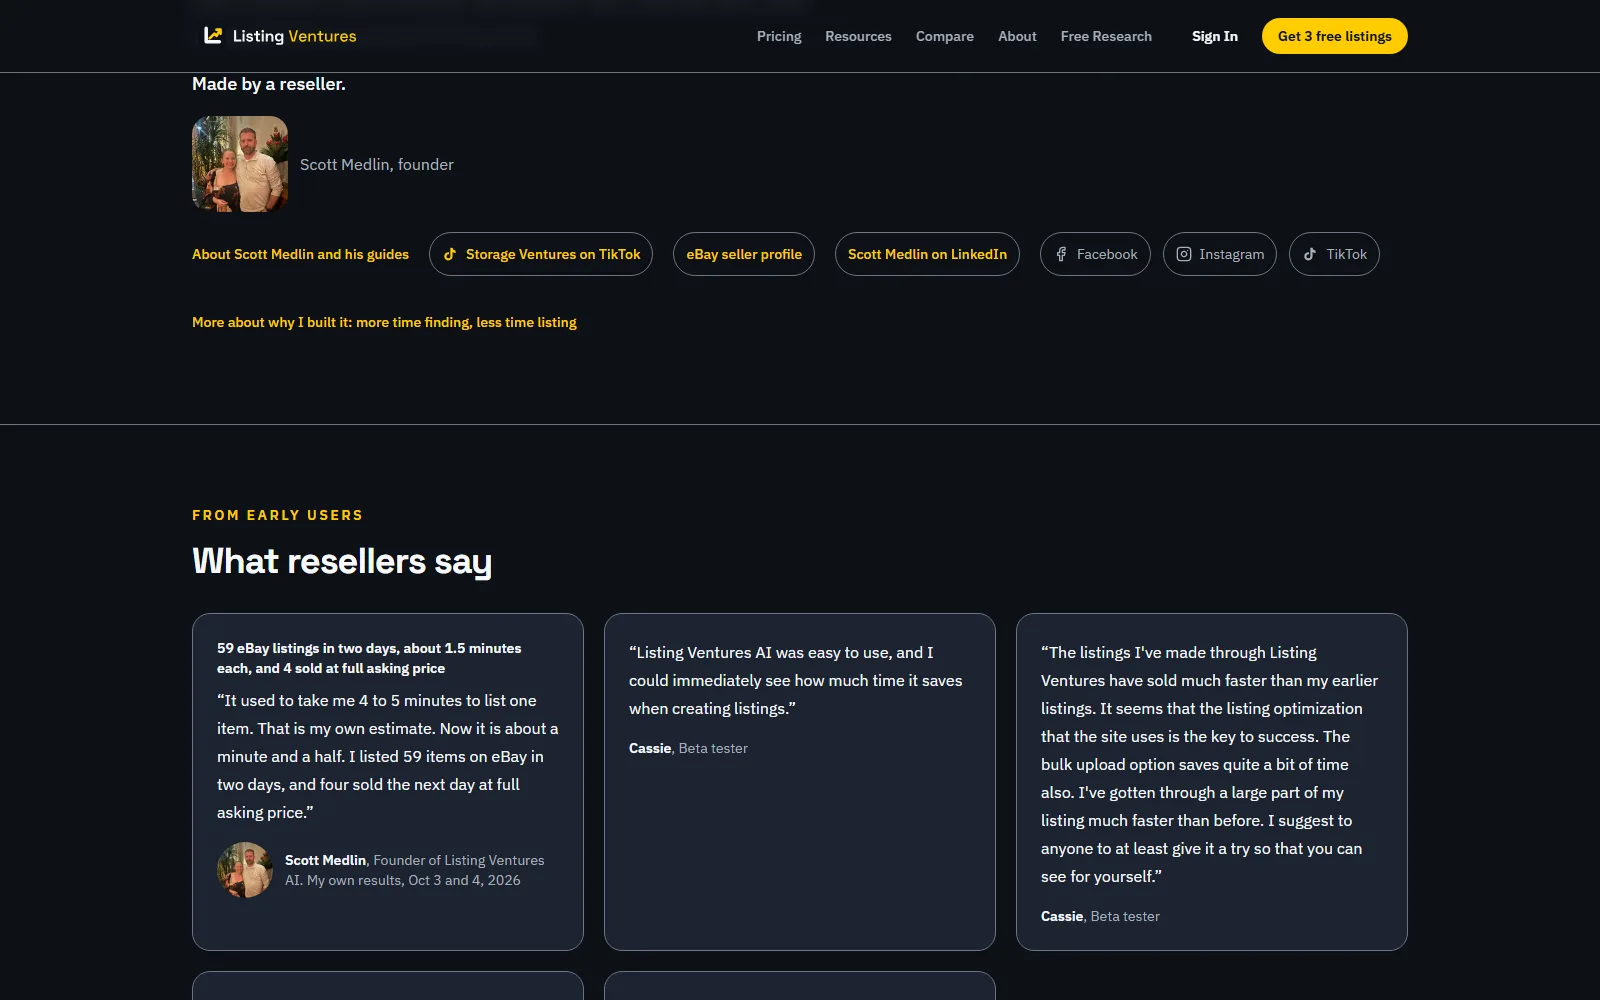Image resolution: width=1600 pixels, height=1000 pixels.
Task: Open Pricing in the navigation bar
Action: coord(779,36)
